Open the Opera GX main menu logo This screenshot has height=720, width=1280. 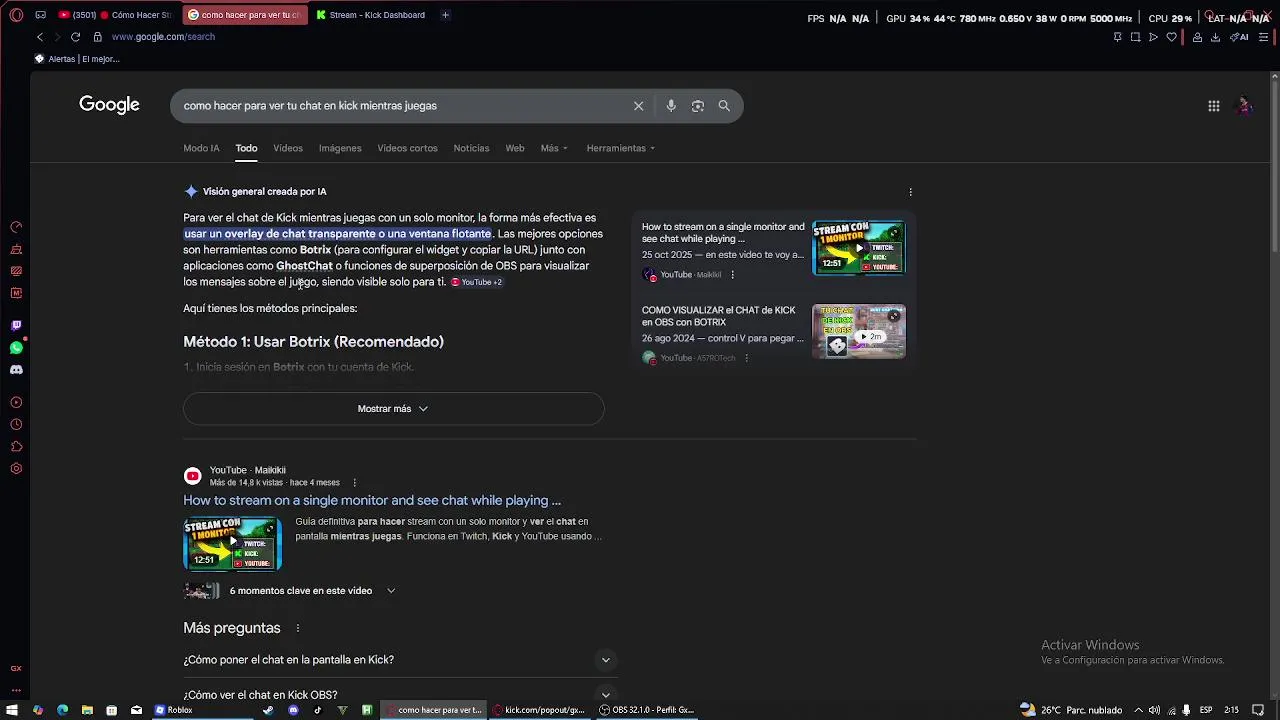[16, 15]
